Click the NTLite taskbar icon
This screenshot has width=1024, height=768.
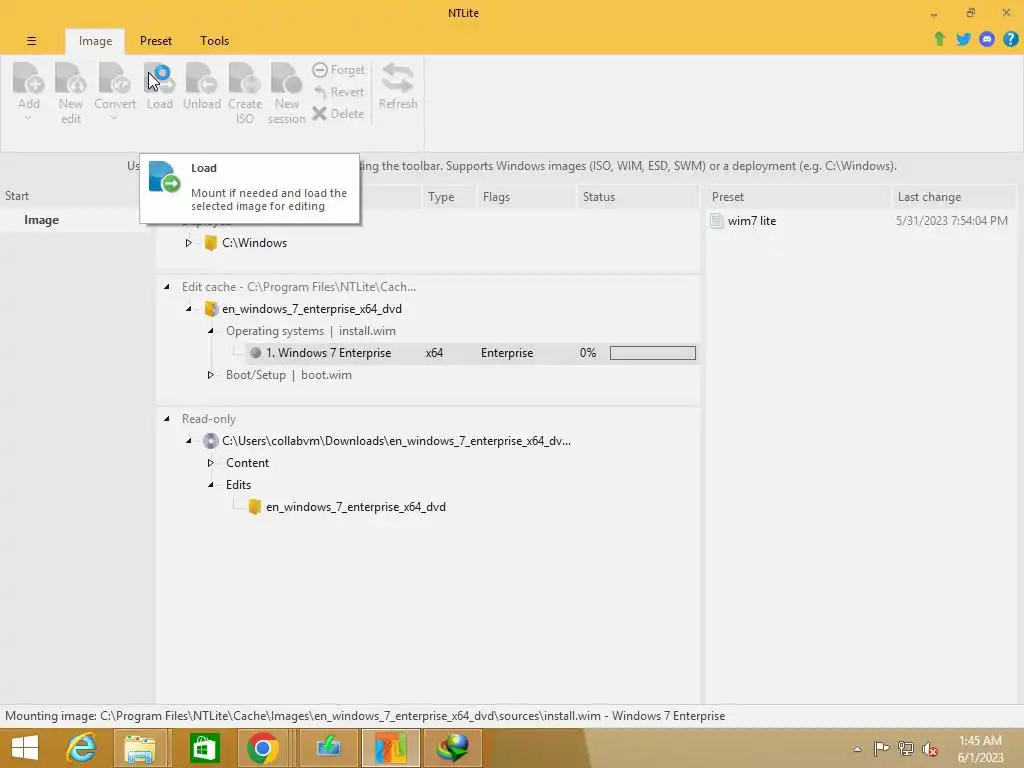[x=391, y=748]
